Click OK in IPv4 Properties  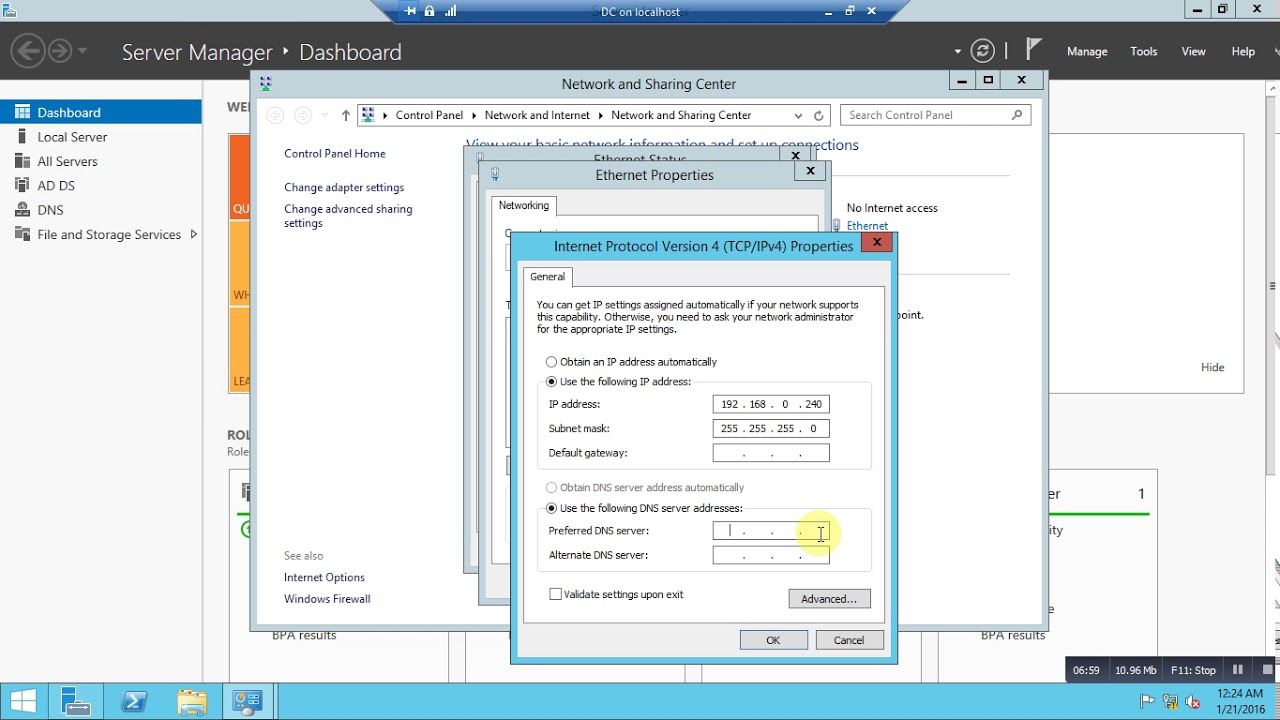[773, 640]
